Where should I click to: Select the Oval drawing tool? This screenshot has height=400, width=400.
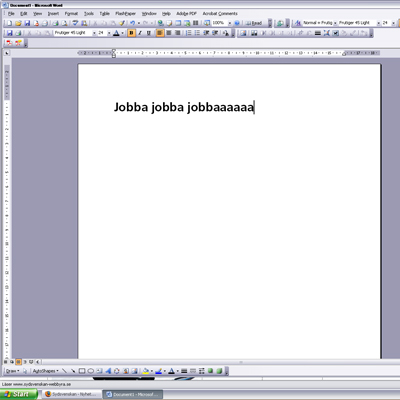pyautogui.click(x=91, y=371)
